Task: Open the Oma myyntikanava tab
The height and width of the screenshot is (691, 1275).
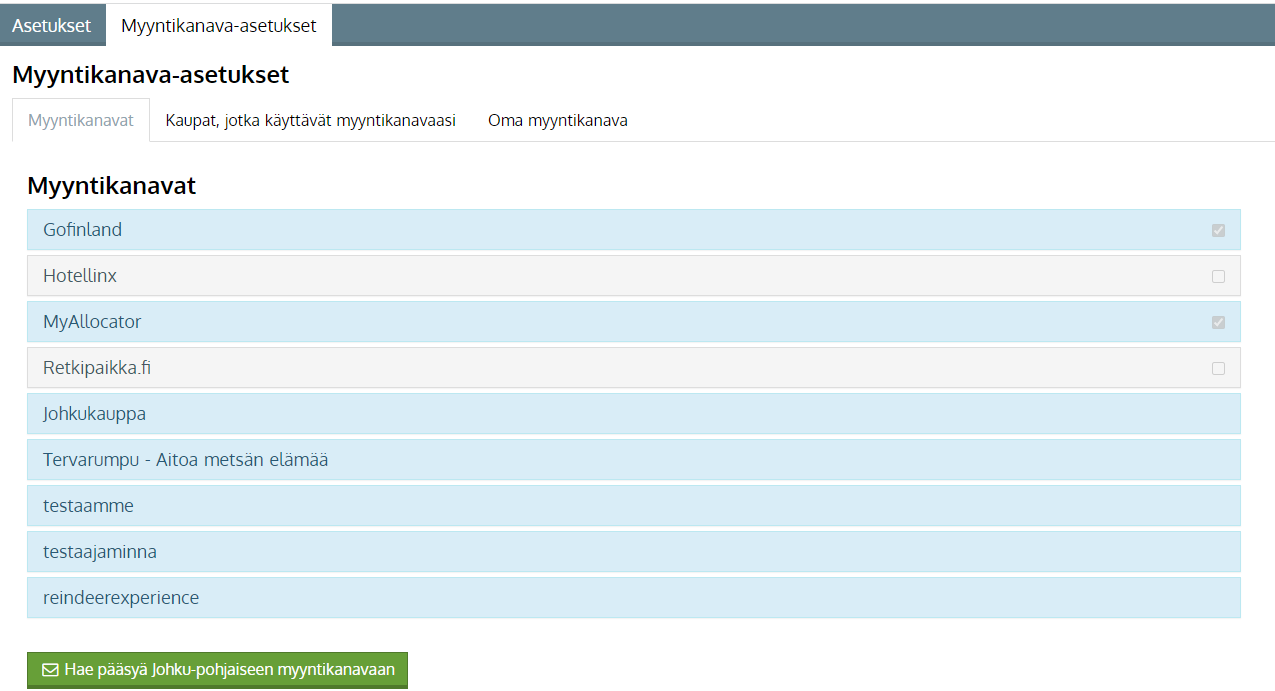Action: pos(558,120)
